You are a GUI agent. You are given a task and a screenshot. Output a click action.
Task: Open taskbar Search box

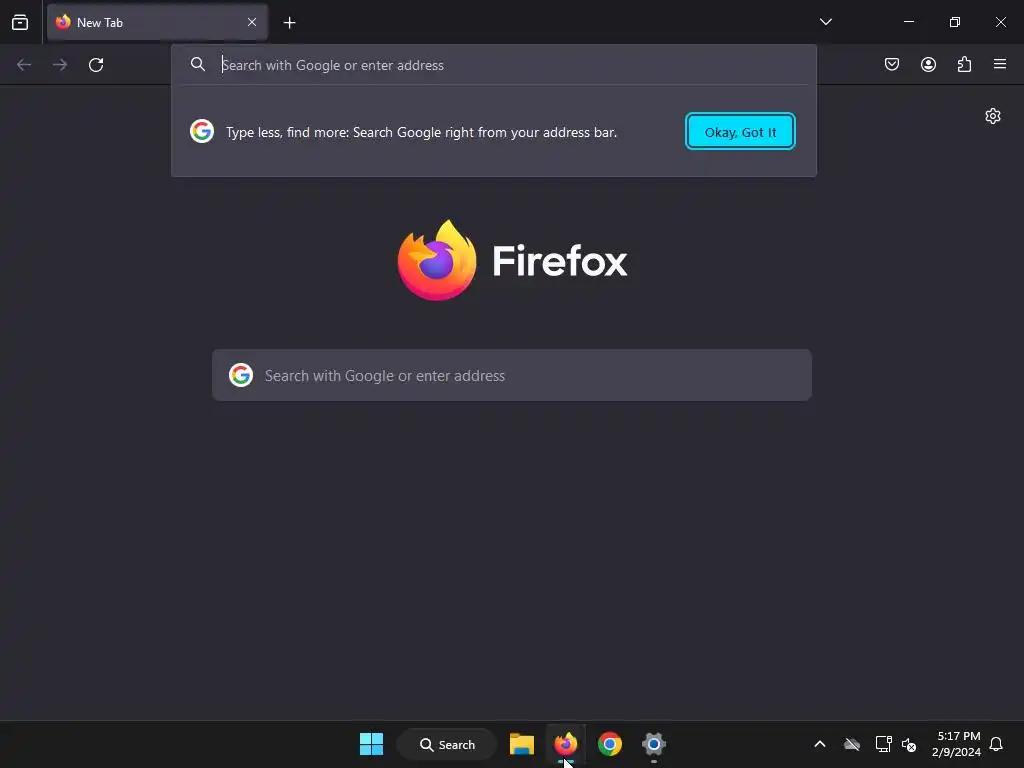tap(447, 744)
